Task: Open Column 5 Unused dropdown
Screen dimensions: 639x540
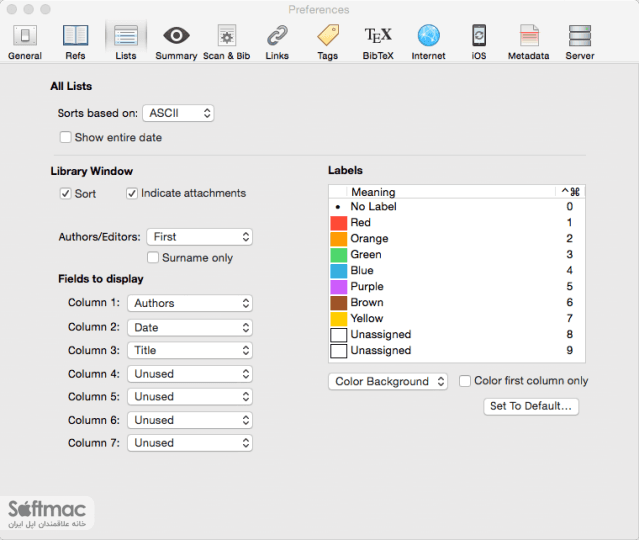Action: (190, 397)
